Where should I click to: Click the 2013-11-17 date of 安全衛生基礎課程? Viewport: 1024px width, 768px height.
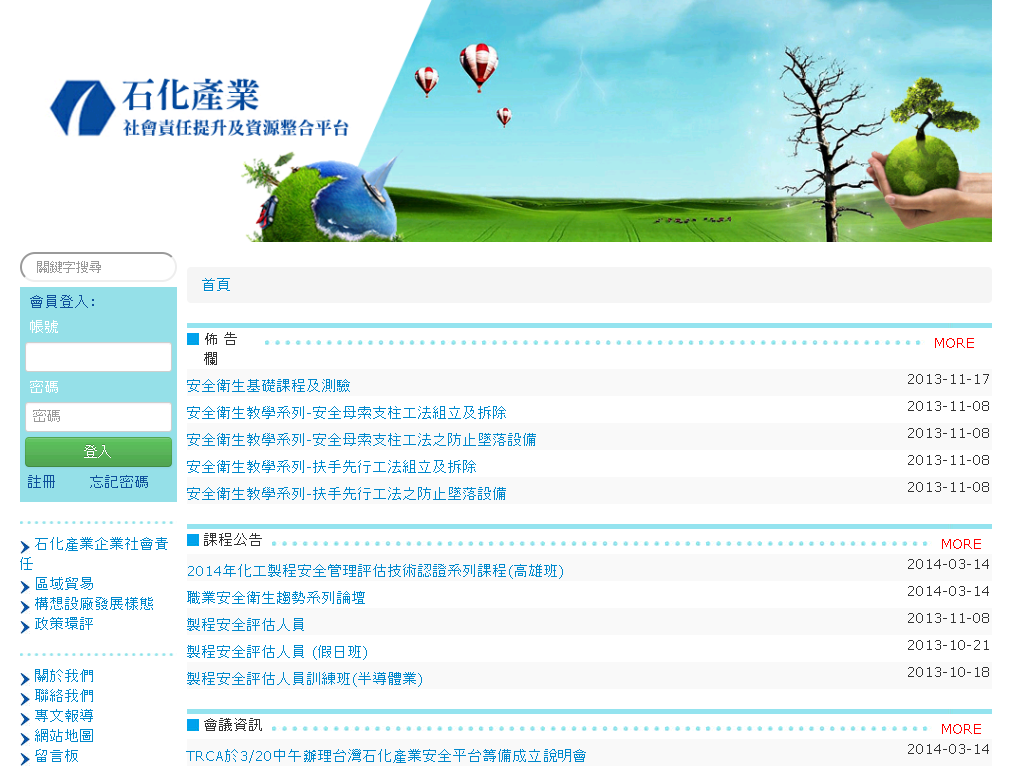point(948,379)
